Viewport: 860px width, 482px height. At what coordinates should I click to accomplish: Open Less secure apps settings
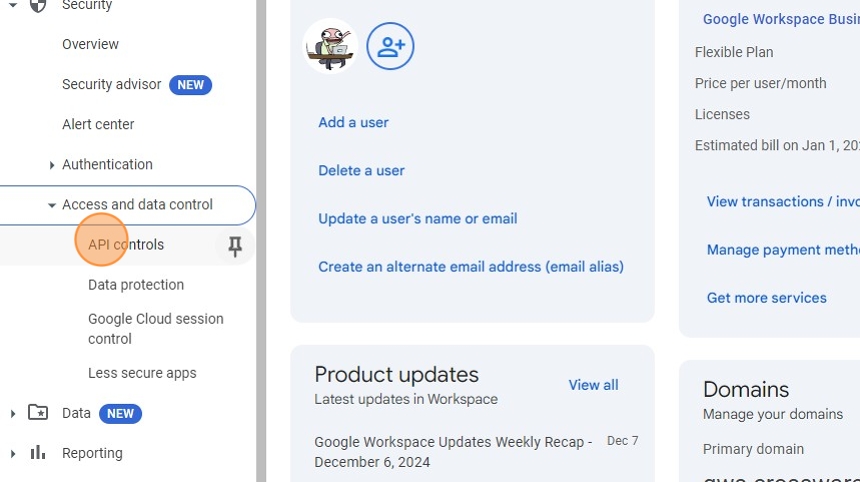142,373
